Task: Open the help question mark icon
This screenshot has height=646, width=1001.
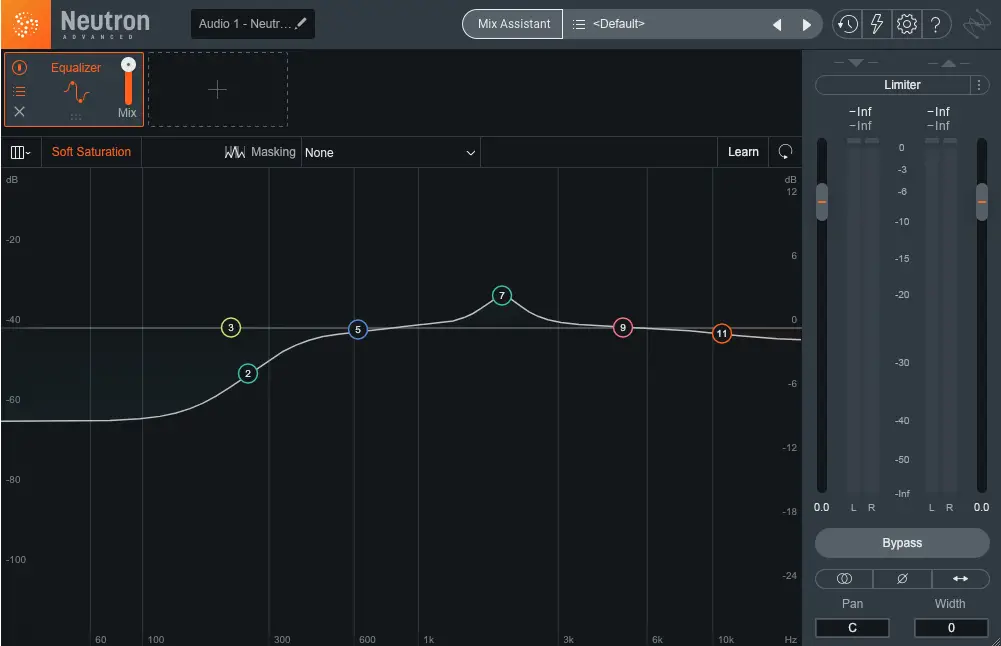Action: tap(935, 24)
